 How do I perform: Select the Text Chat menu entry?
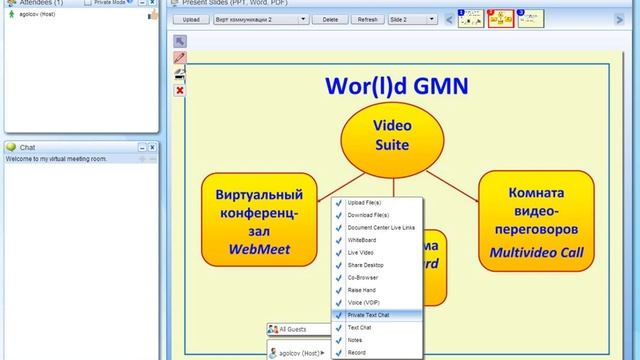click(377, 328)
